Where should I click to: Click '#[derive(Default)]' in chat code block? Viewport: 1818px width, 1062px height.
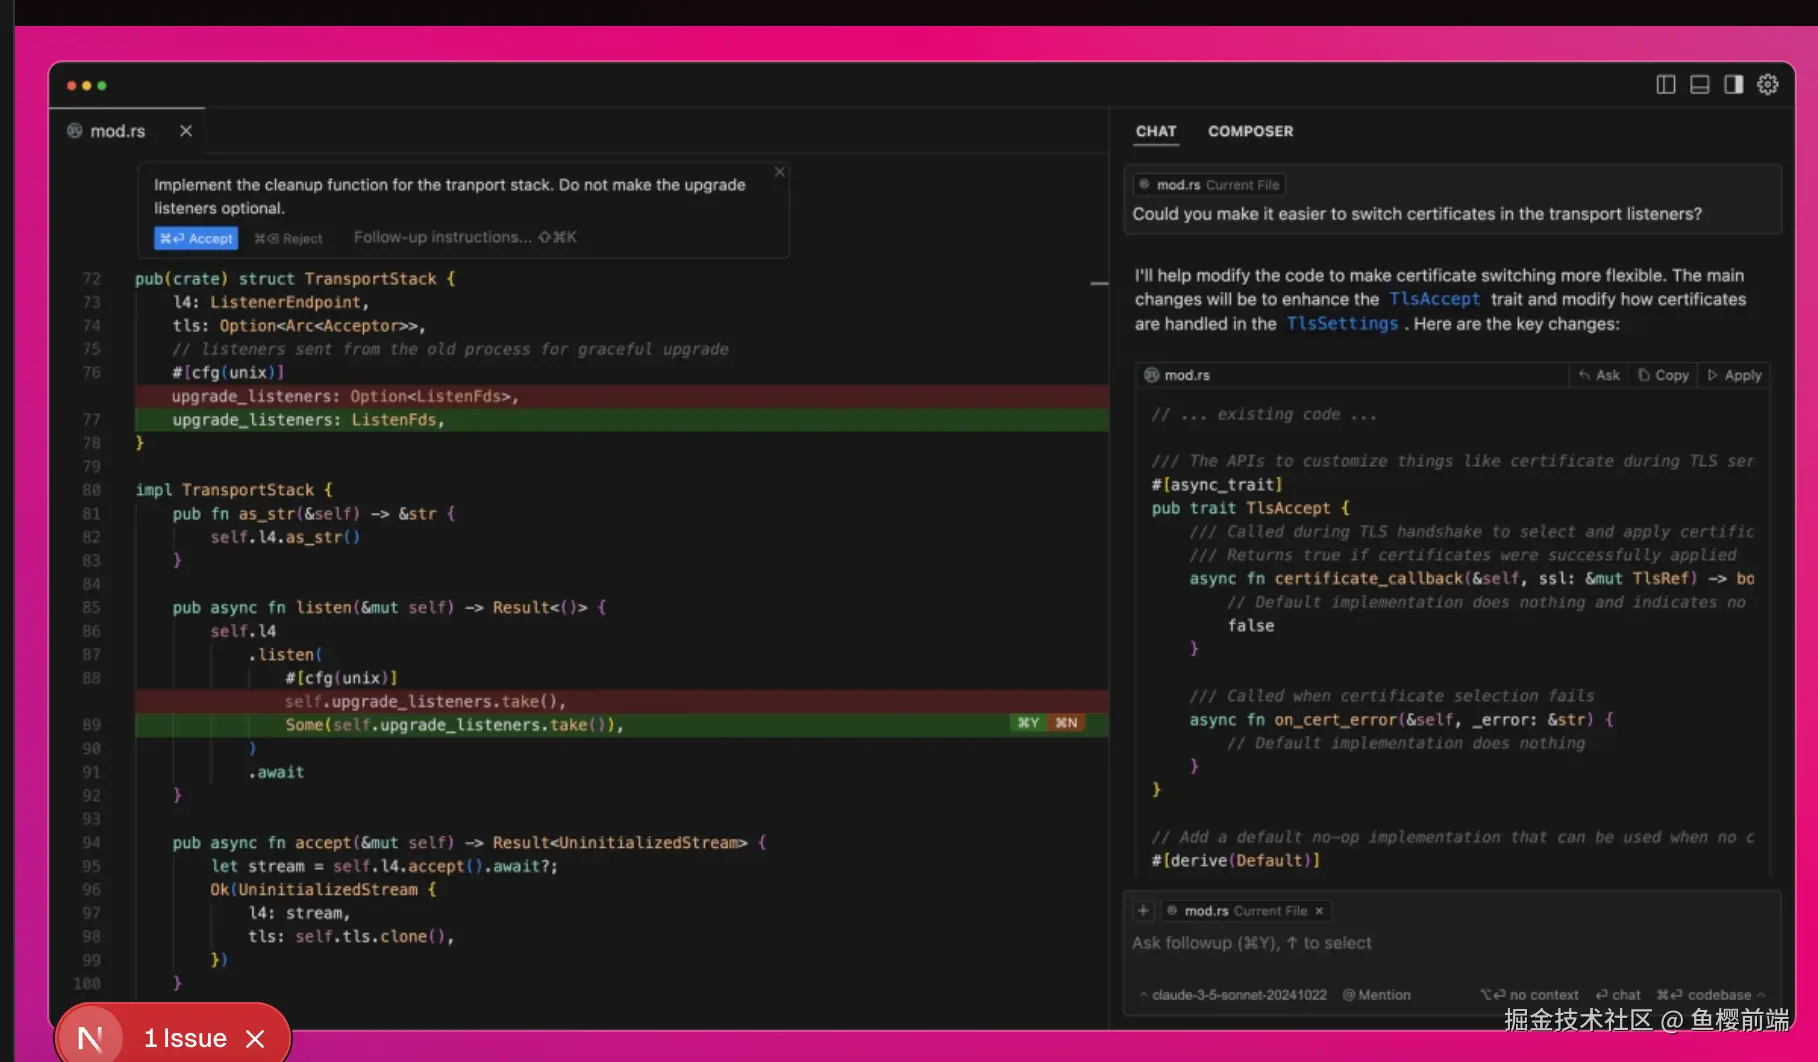click(x=1235, y=860)
